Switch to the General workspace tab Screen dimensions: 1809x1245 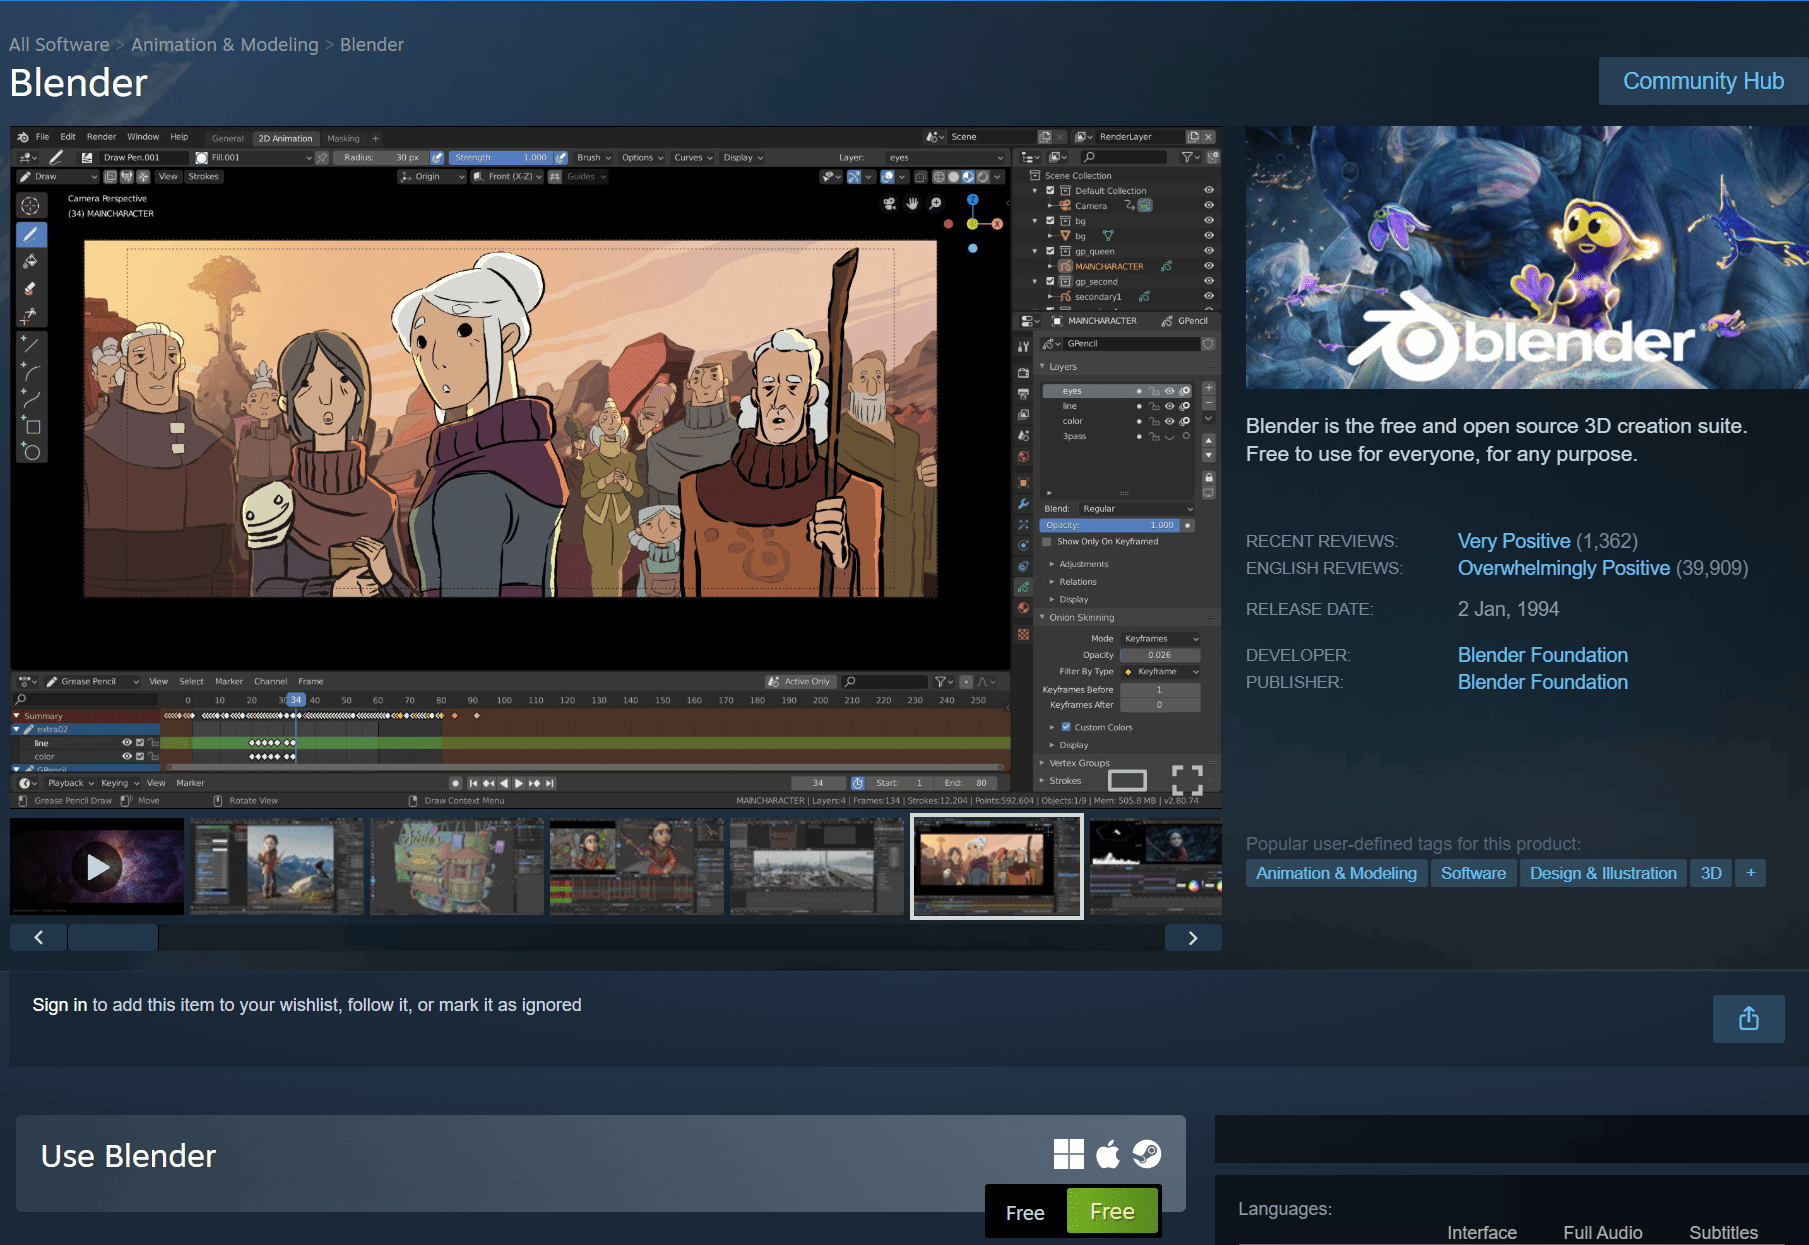click(227, 138)
